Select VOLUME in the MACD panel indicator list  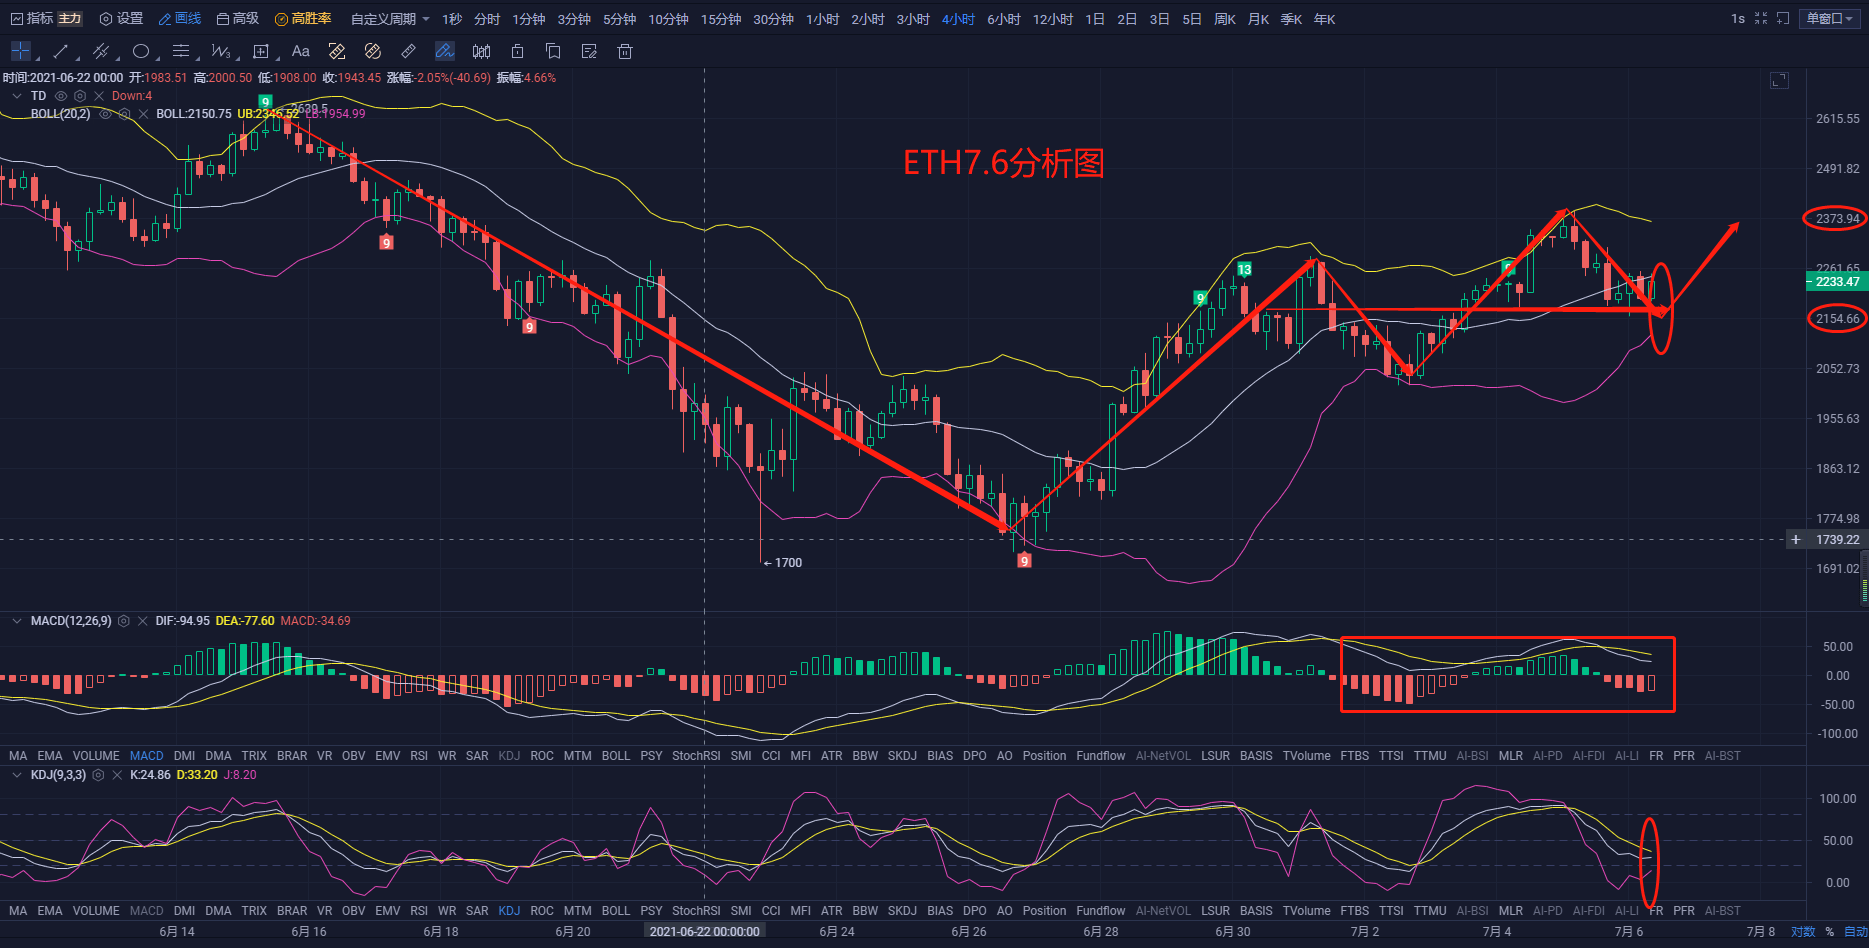96,756
